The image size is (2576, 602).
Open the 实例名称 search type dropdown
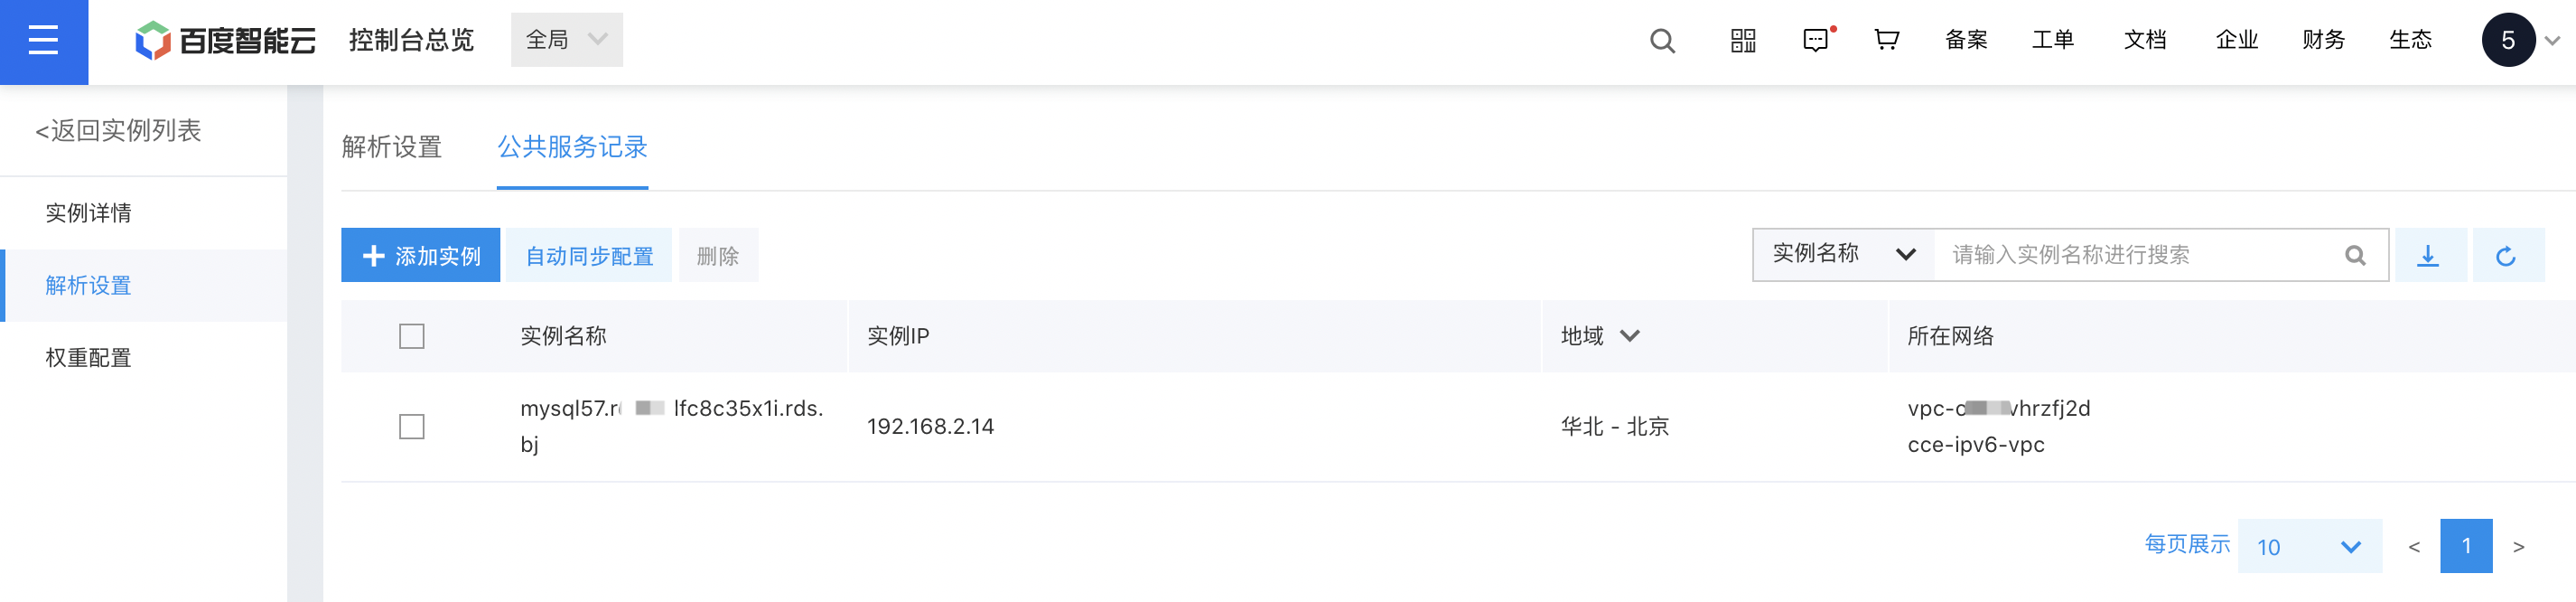click(1844, 255)
